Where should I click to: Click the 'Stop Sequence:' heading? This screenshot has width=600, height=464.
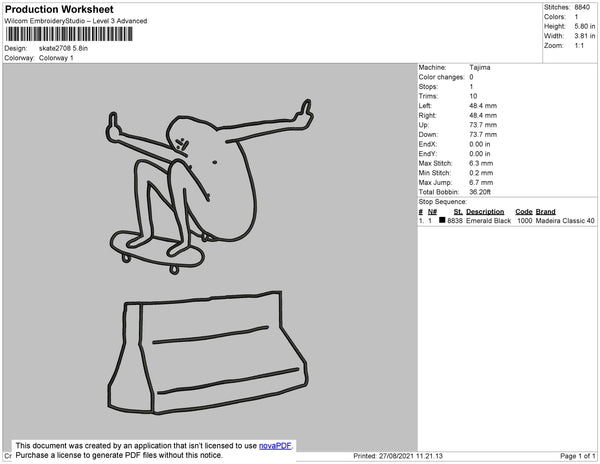tap(443, 202)
